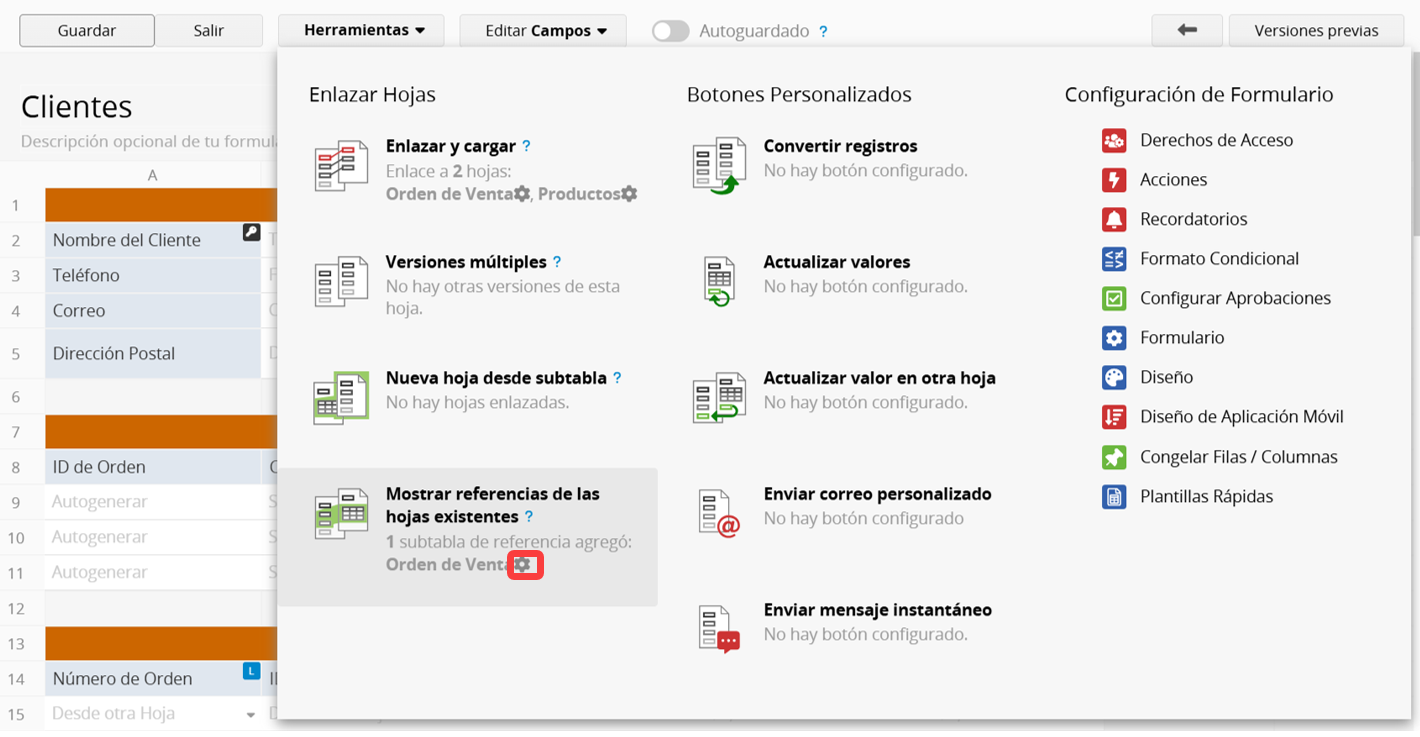Click gear icon next to Productos
This screenshot has height=737, width=1420.
629,194
